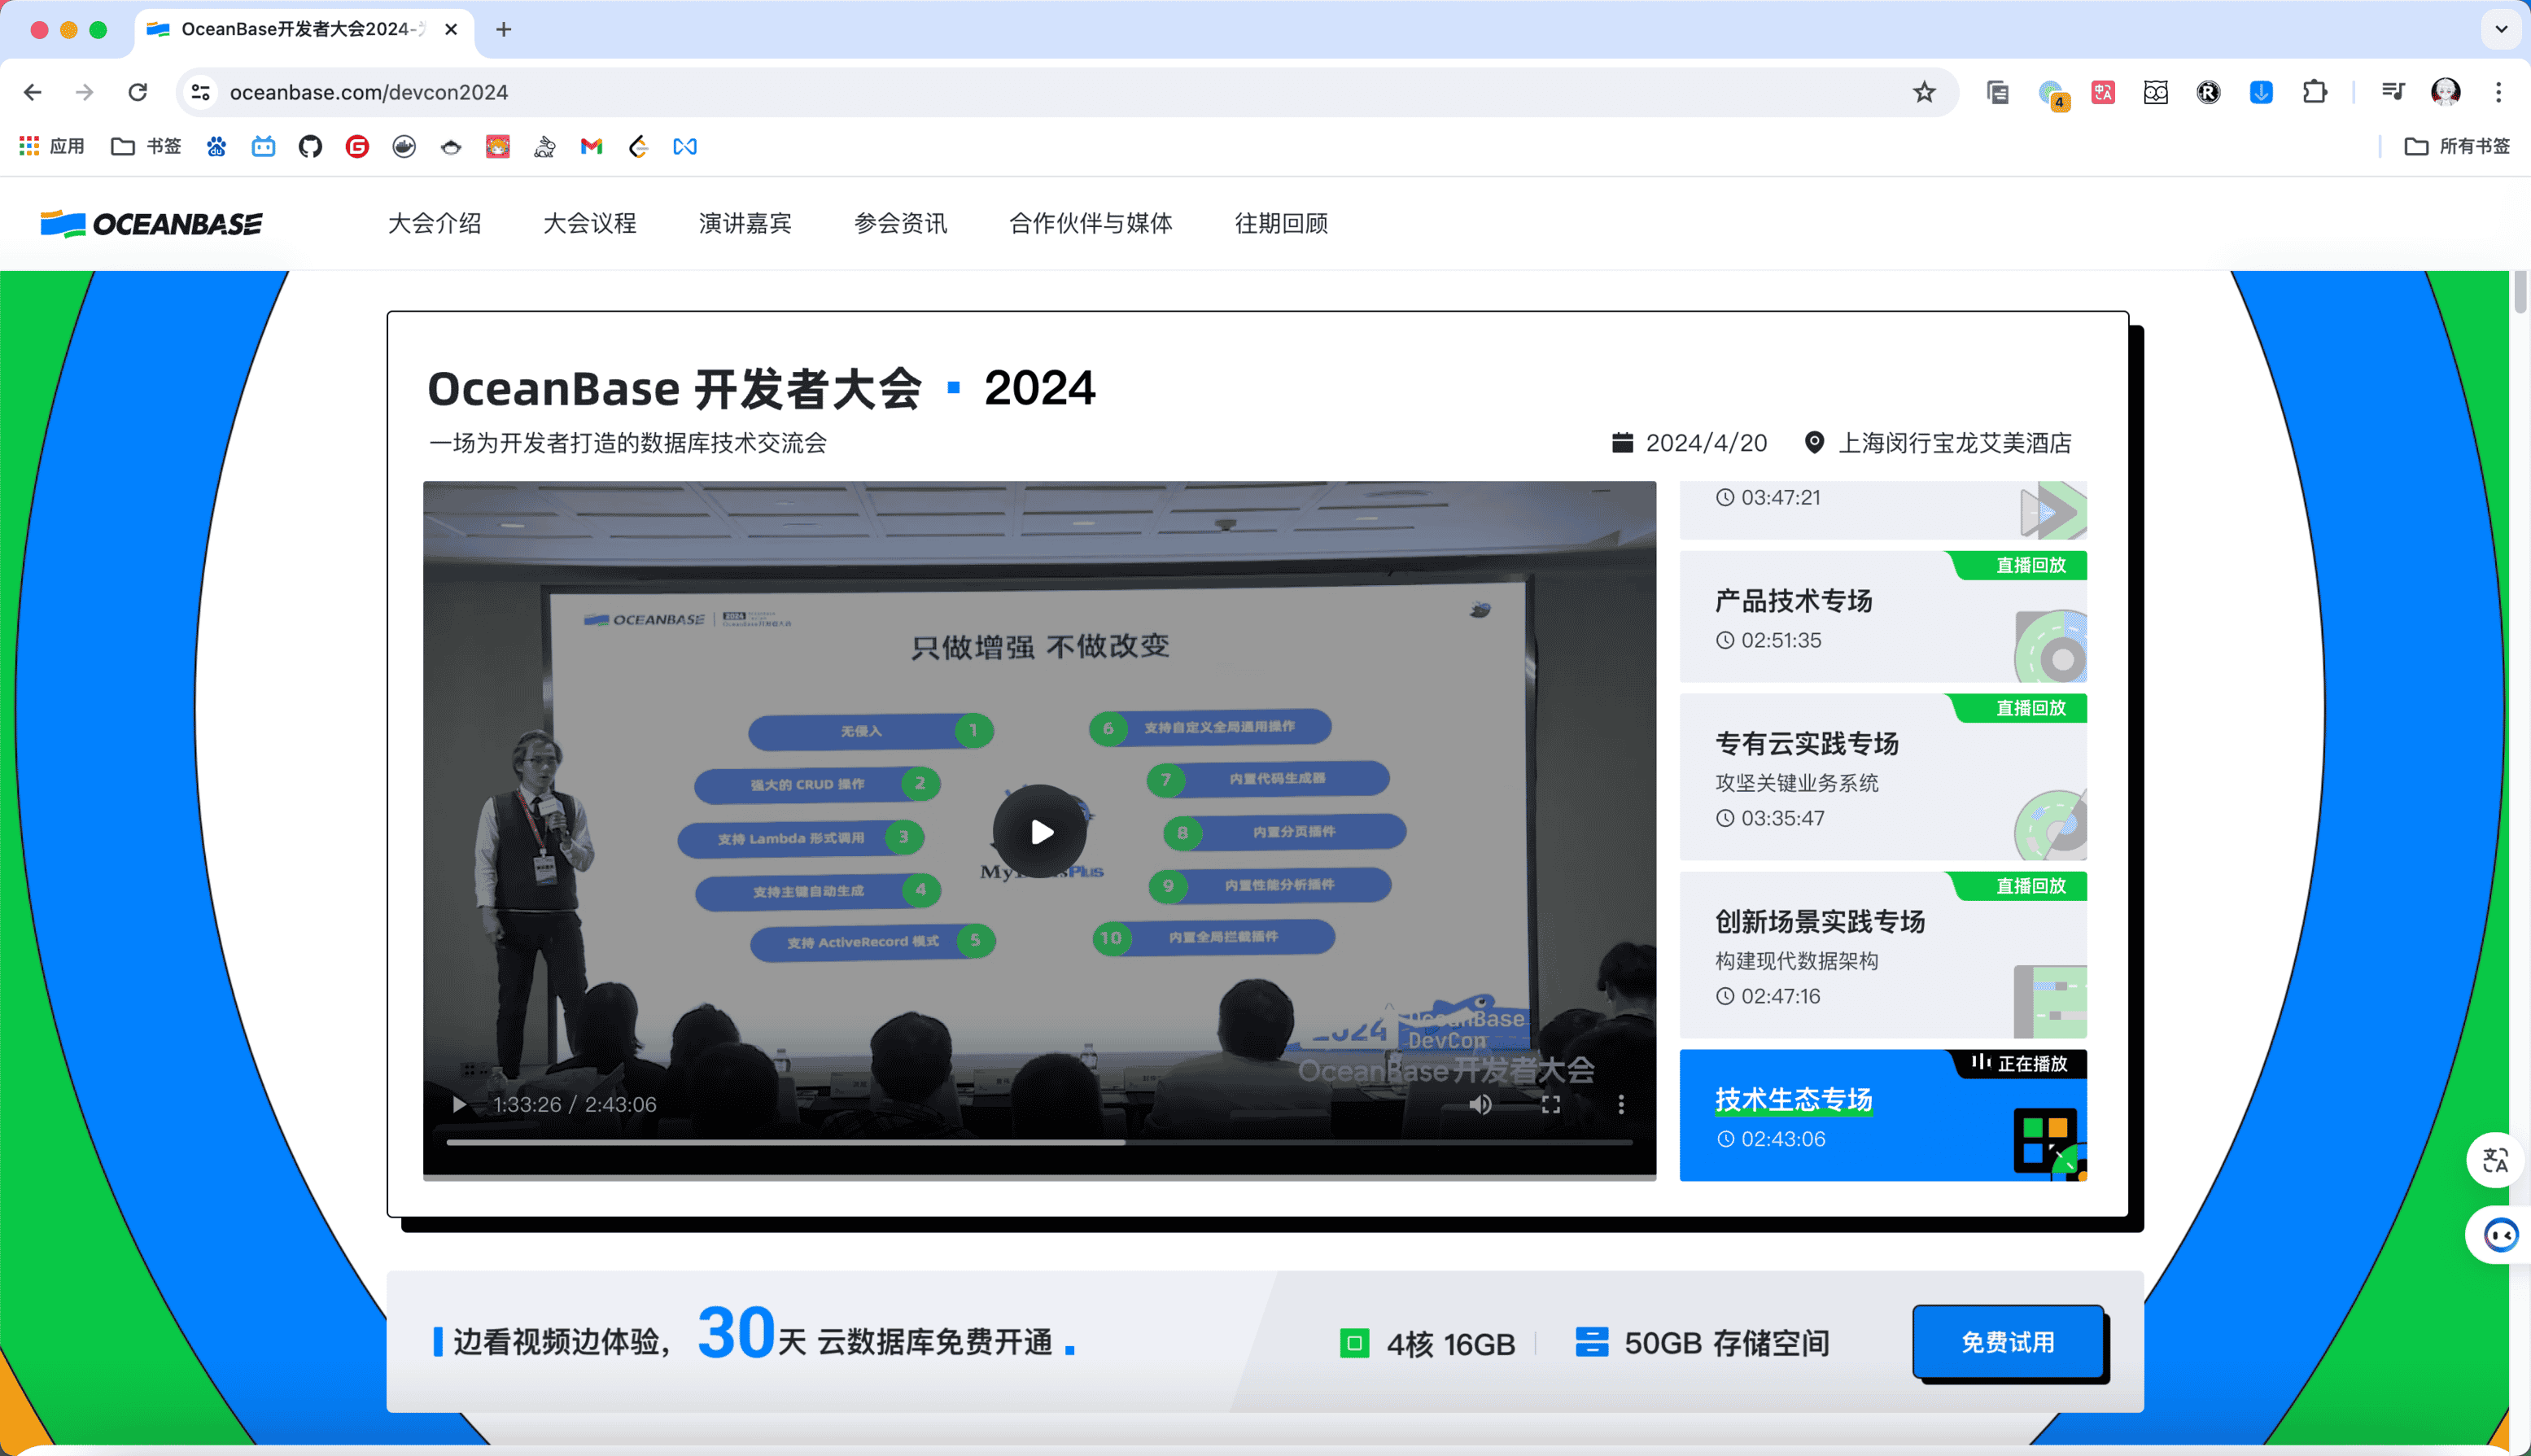The height and width of the screenshot is (1456, 2531).
Task: Click the OceanBase logo
Action: point(151,223)
